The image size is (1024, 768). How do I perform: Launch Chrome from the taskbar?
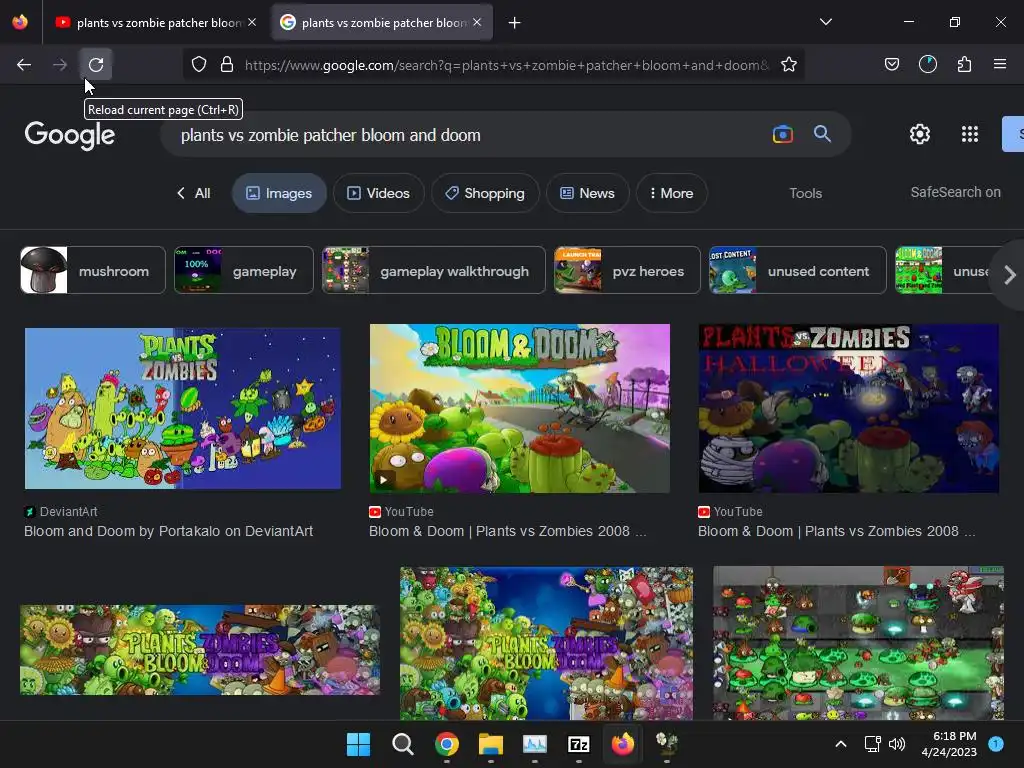click(447, 744)
